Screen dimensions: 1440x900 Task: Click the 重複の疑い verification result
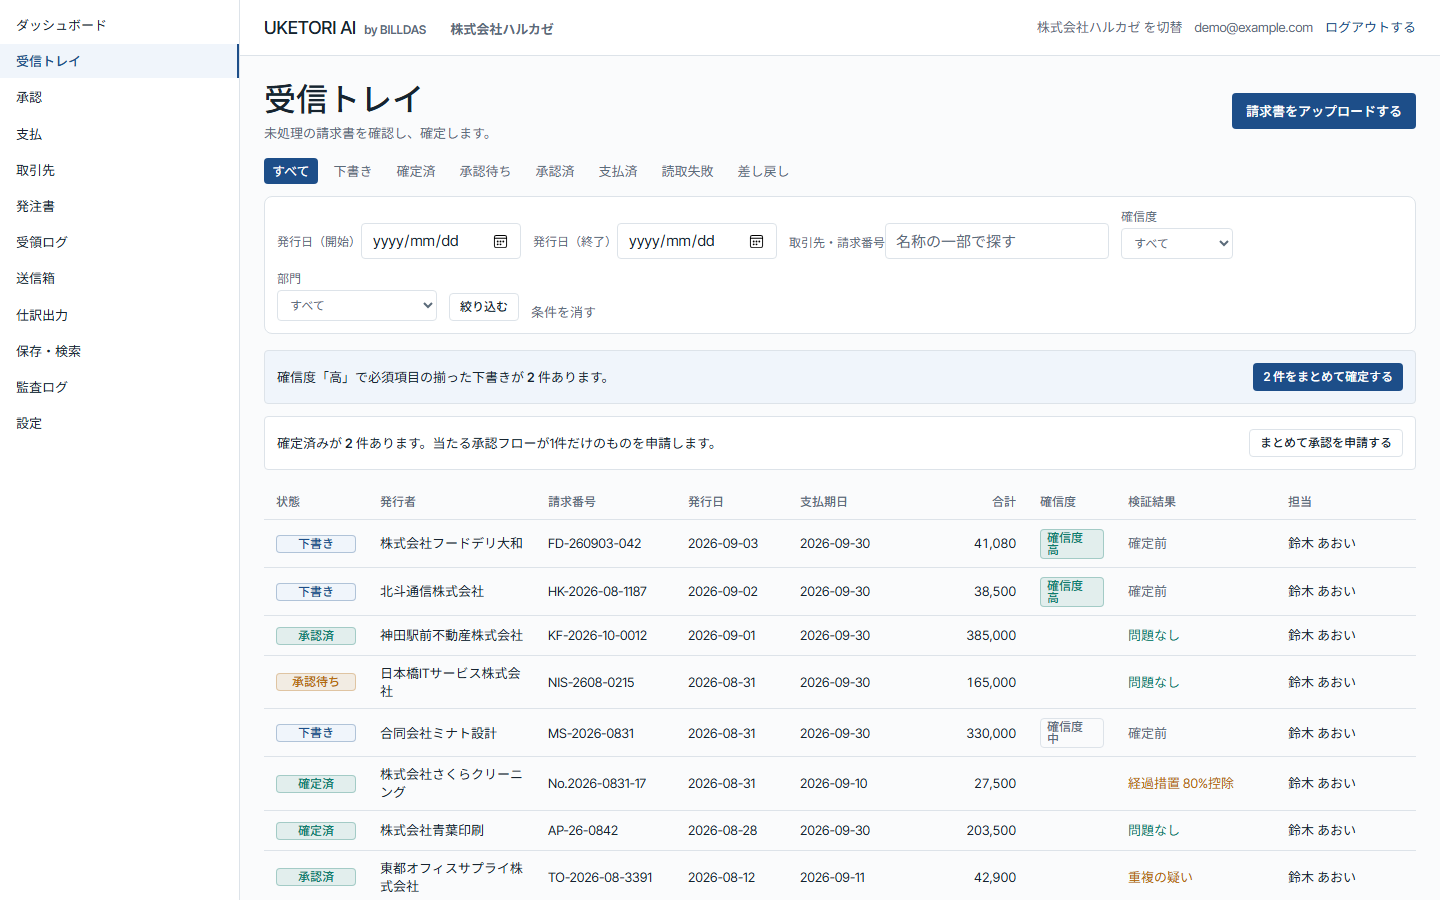tap(1160, 878)
